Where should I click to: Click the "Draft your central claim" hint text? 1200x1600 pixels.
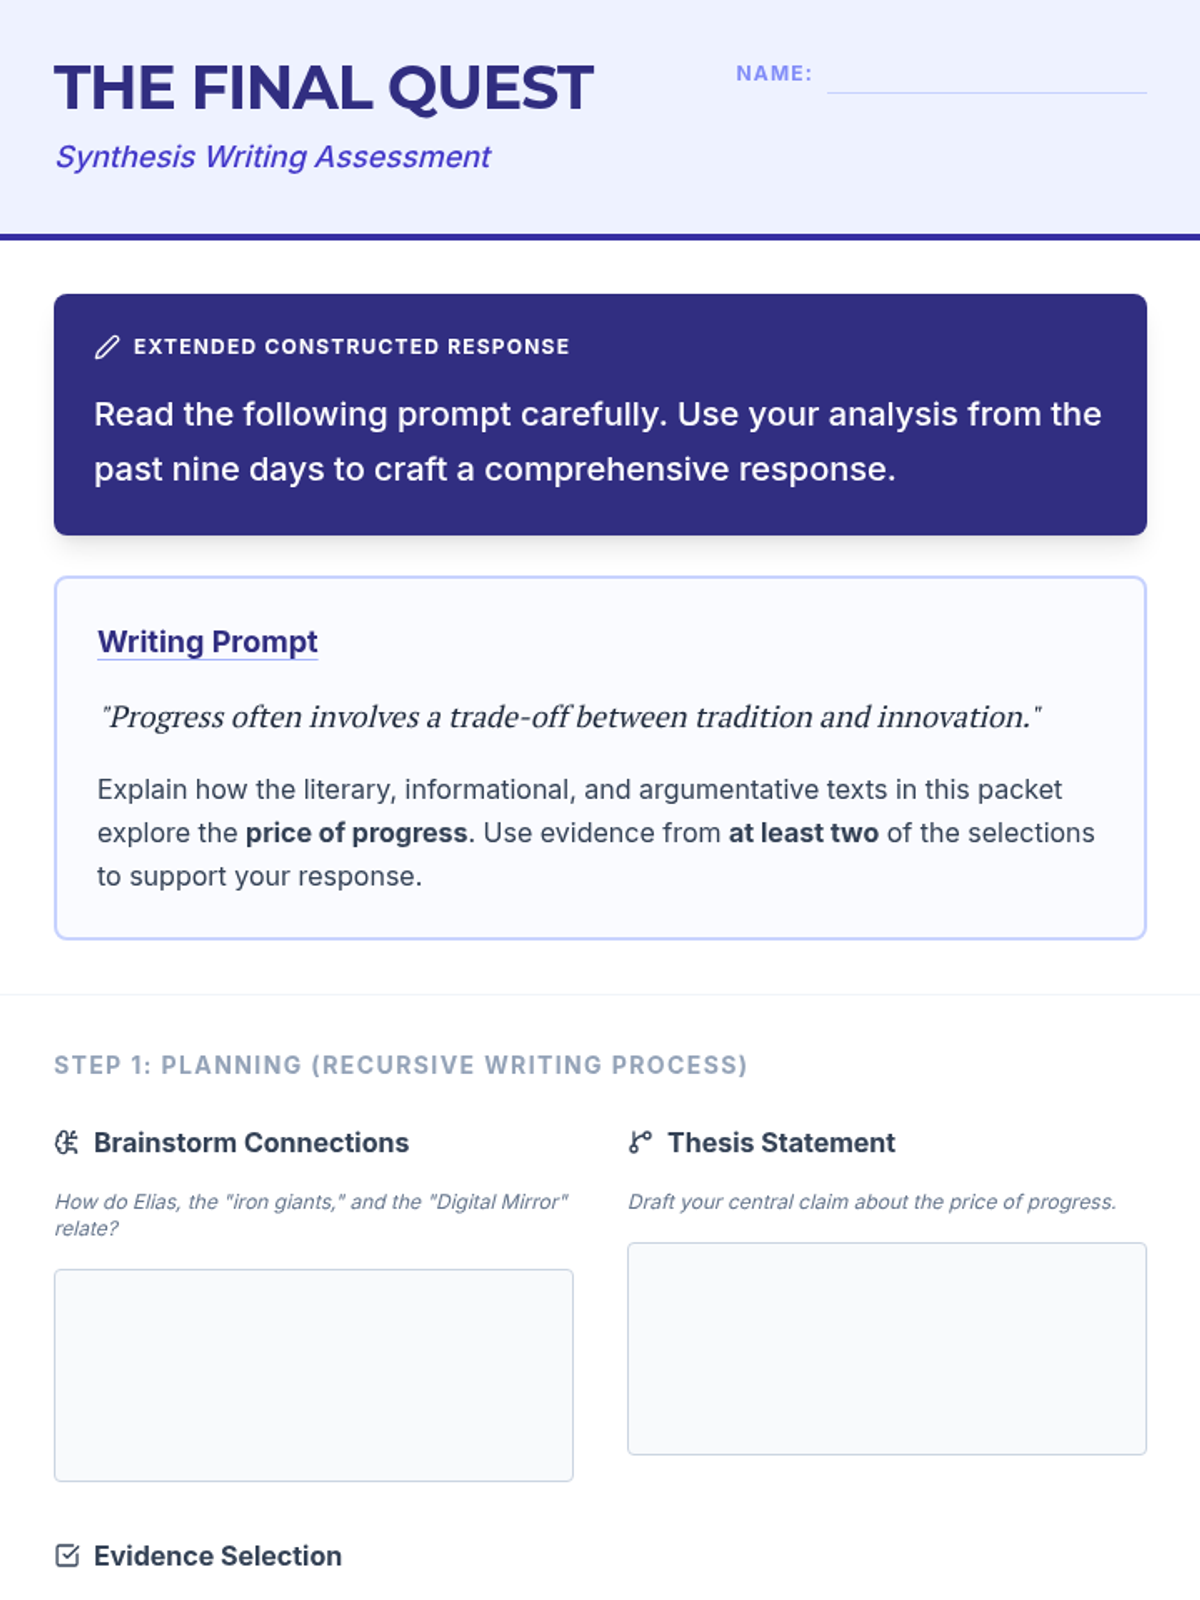click(871, 1202)
